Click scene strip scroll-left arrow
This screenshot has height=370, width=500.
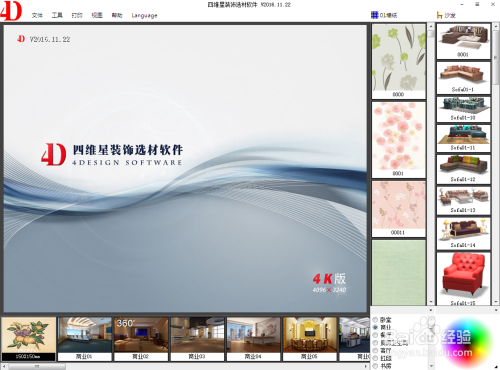click(x=4, y=366)
